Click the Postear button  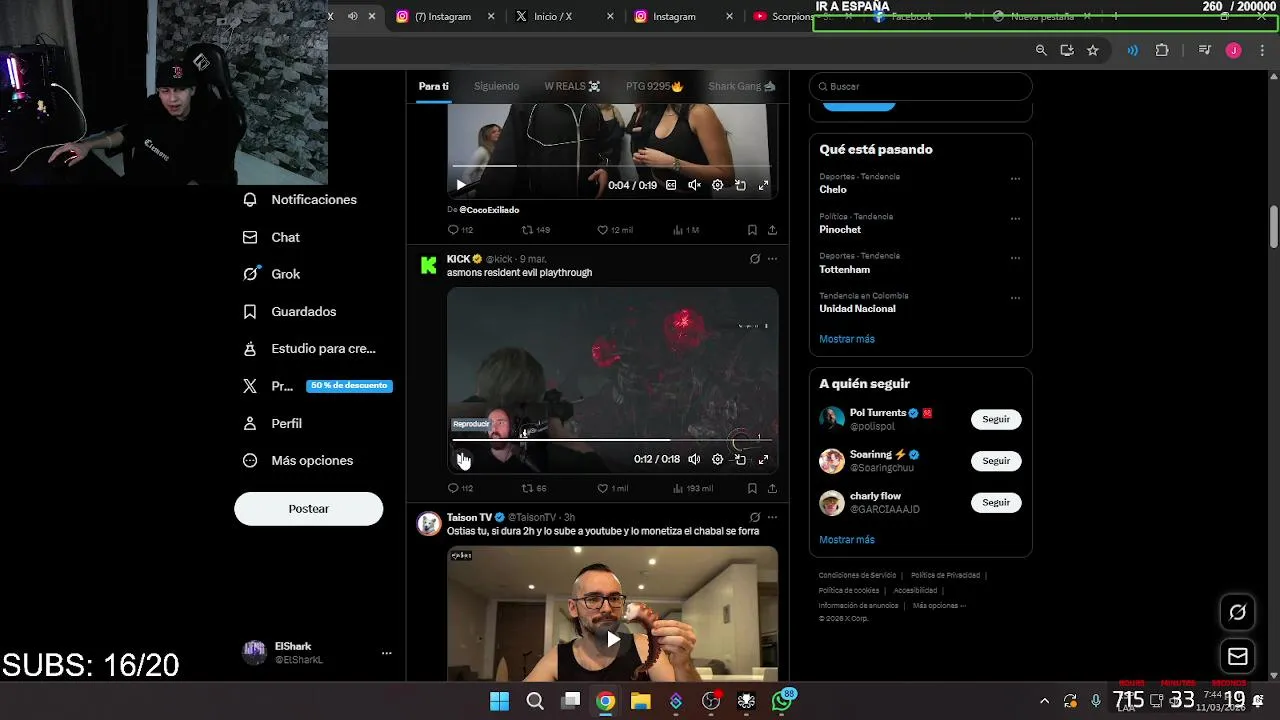point(308,509)
